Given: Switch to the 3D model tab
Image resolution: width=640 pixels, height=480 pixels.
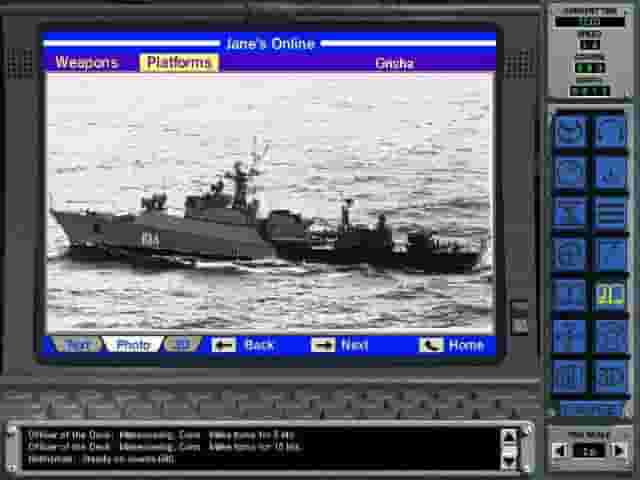Looking at the screenshot, I should (181, 345).
